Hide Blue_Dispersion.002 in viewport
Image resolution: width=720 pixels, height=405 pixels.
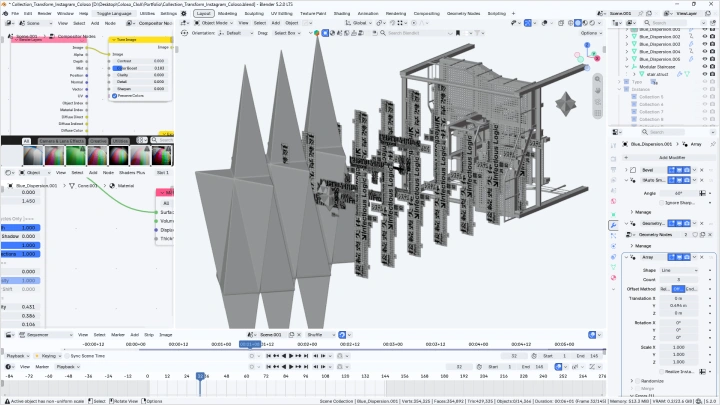point(704,37)
